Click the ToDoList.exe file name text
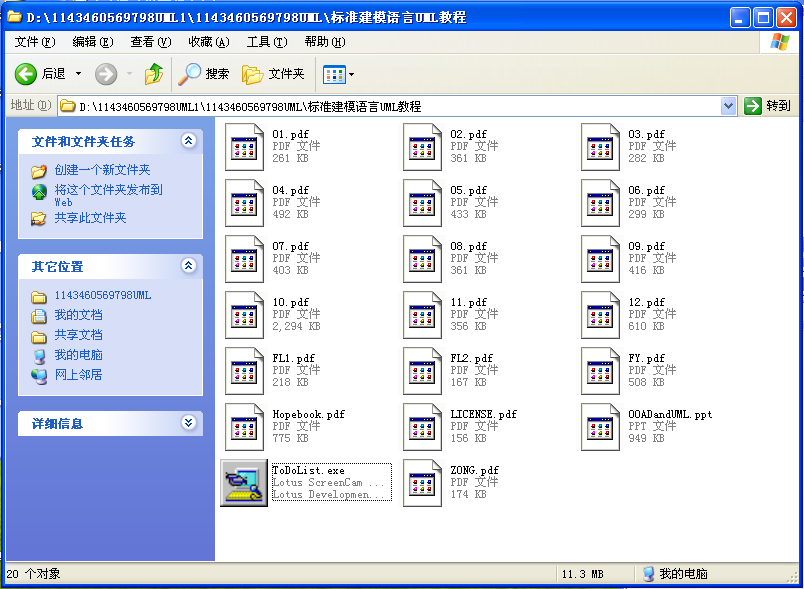The width and height of the screenshot is (804, 589). click(308, 471)
